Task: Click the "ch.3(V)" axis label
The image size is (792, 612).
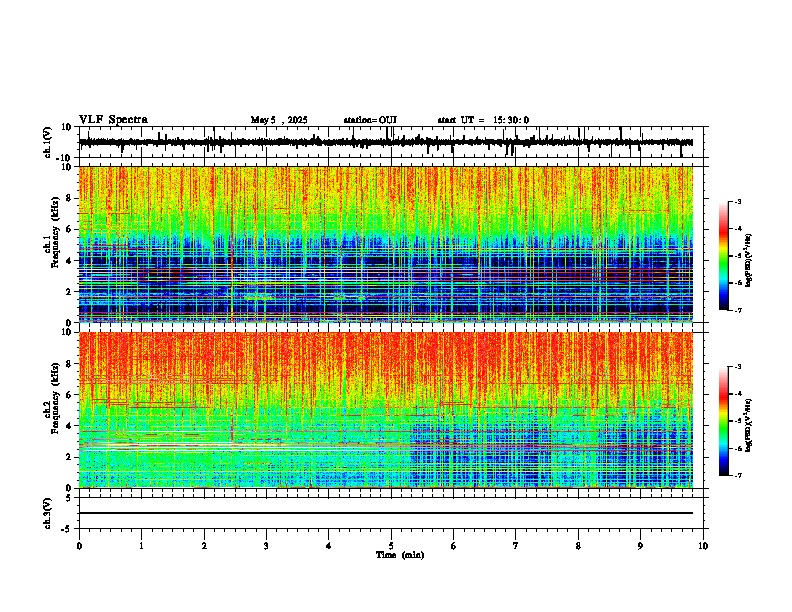Action: [x=48, y=513]
